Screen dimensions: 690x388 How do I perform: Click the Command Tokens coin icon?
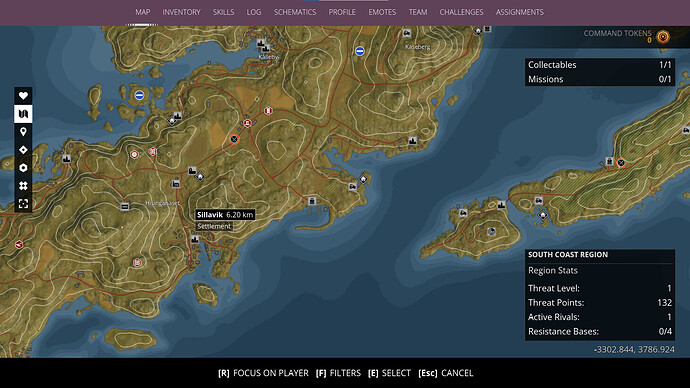coord(663,37)
